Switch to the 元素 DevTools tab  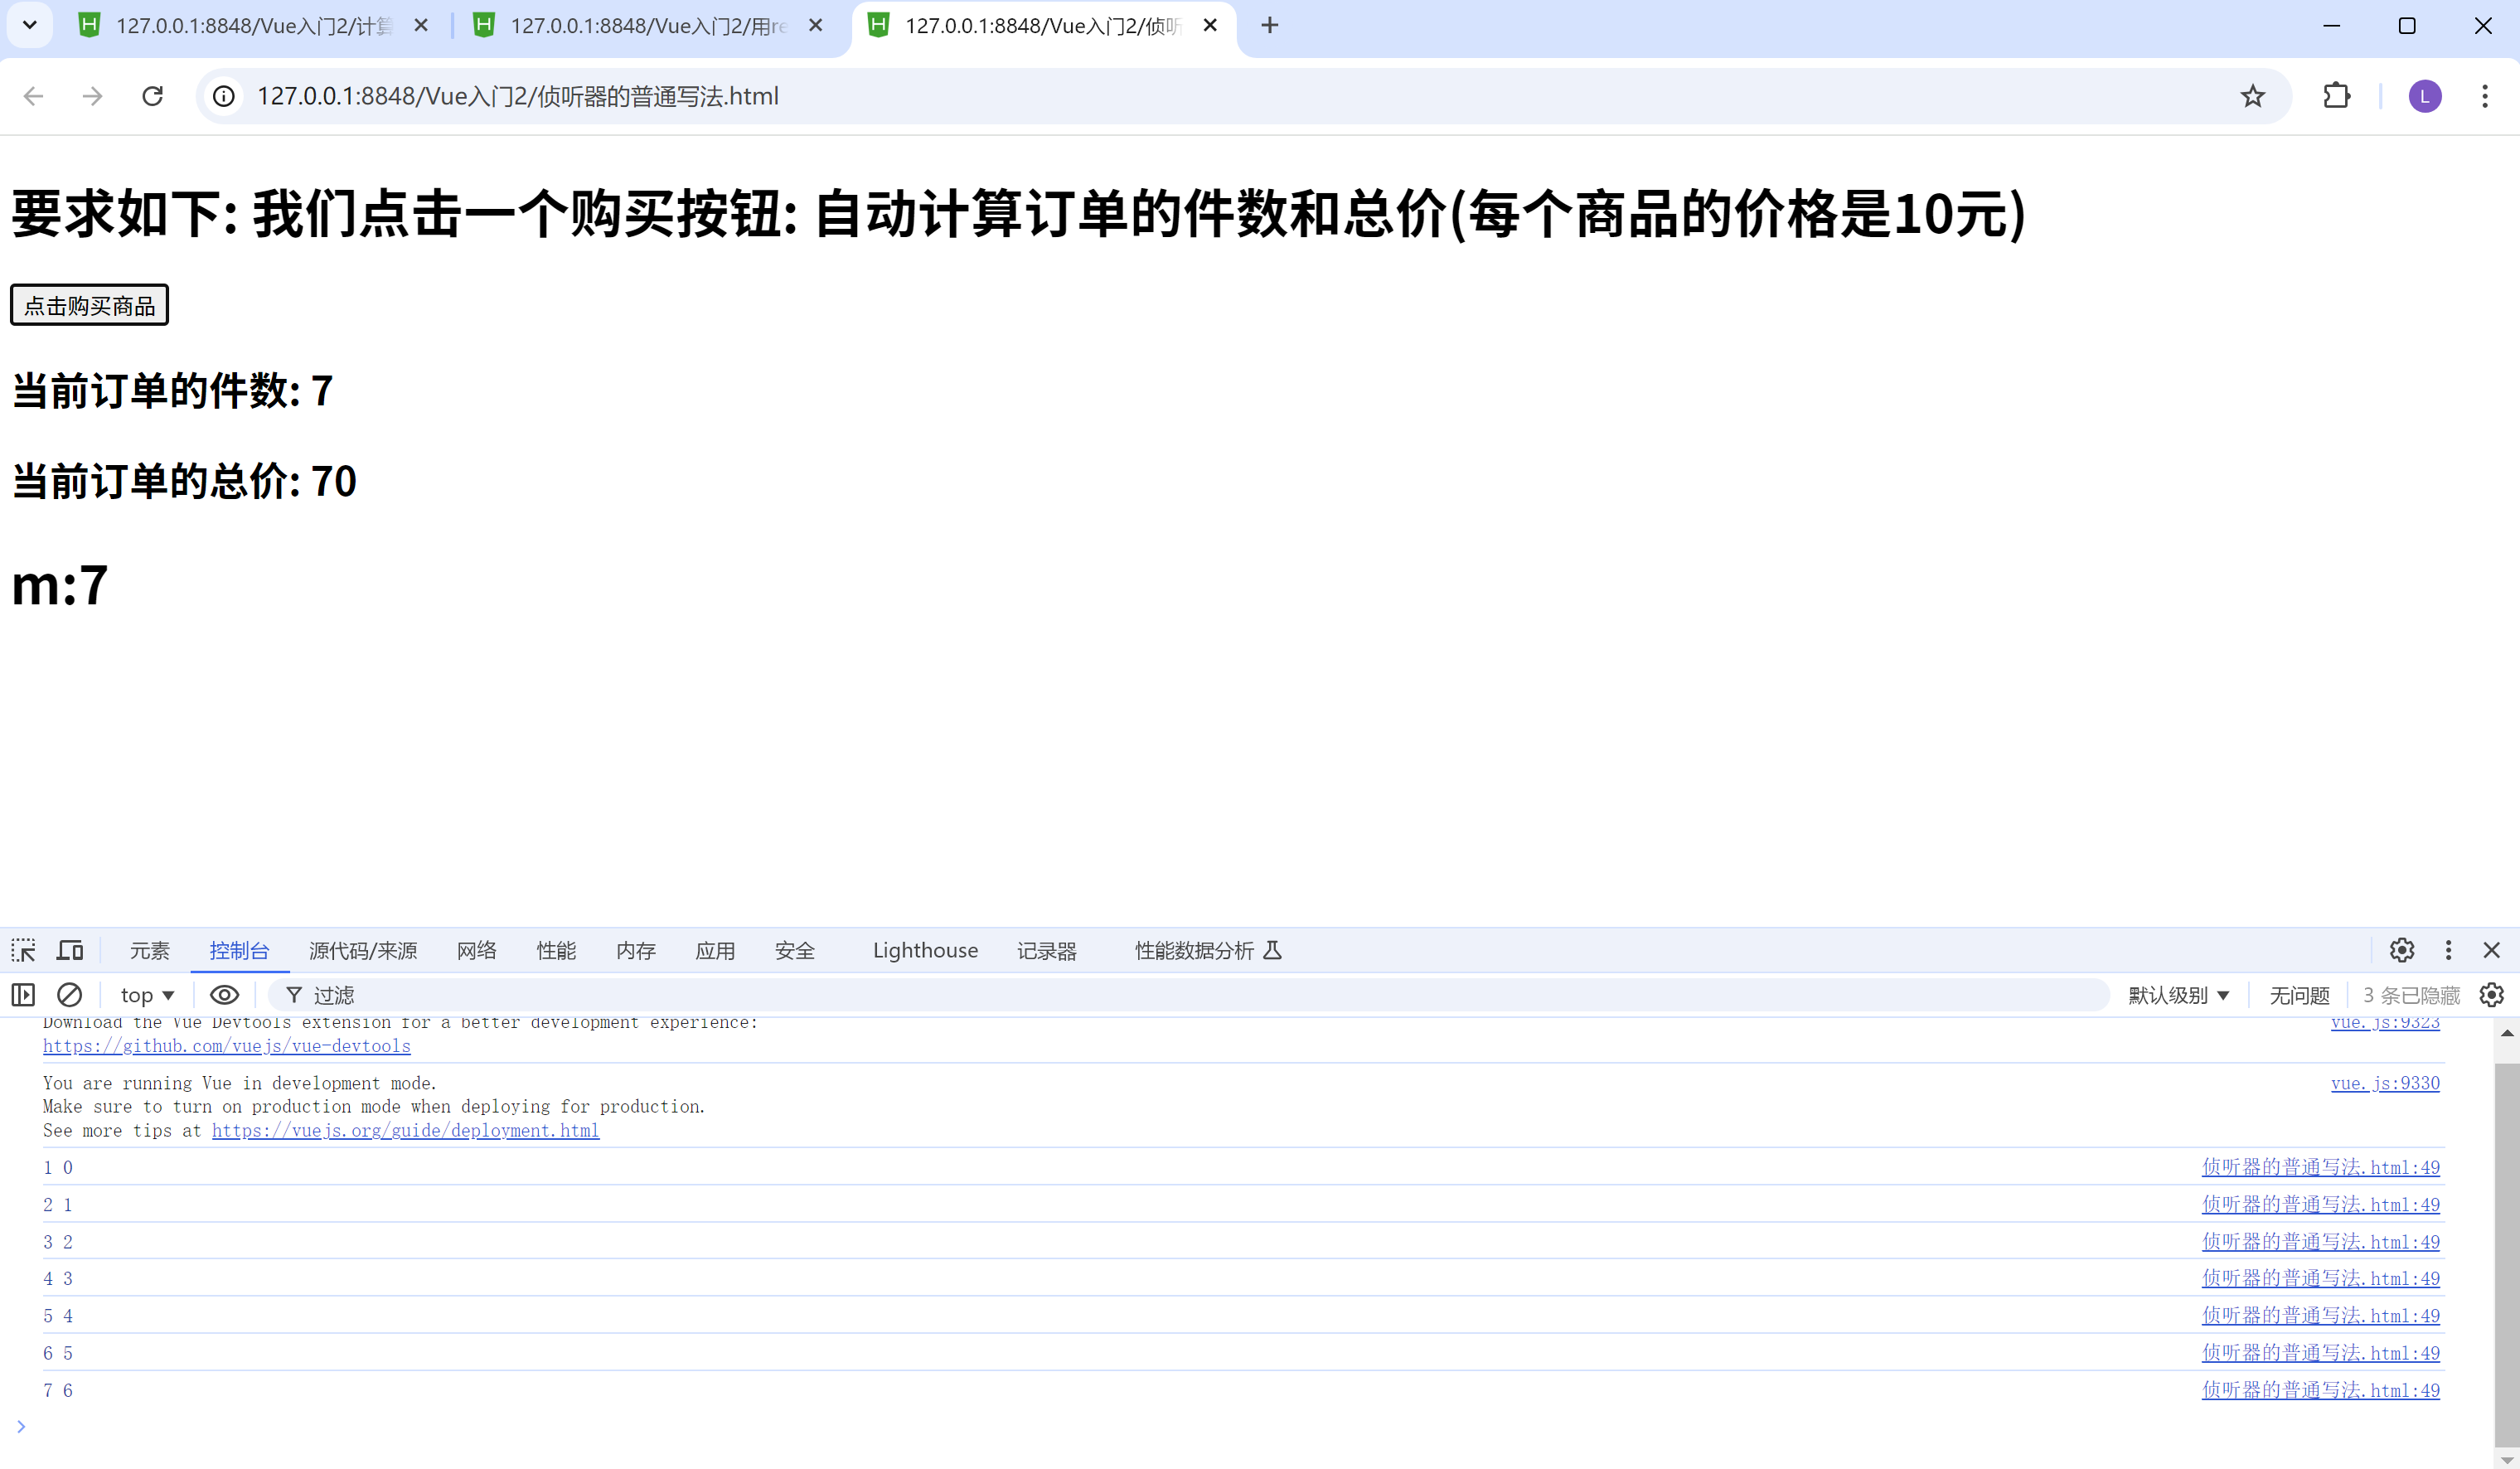pyautogui.click(x=149, y=950)
